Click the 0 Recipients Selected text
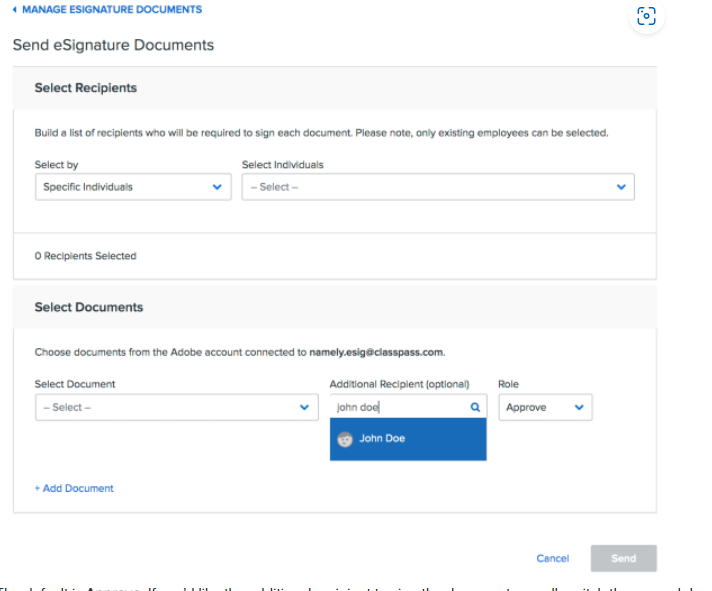712x591 pixels. (85, 256)
